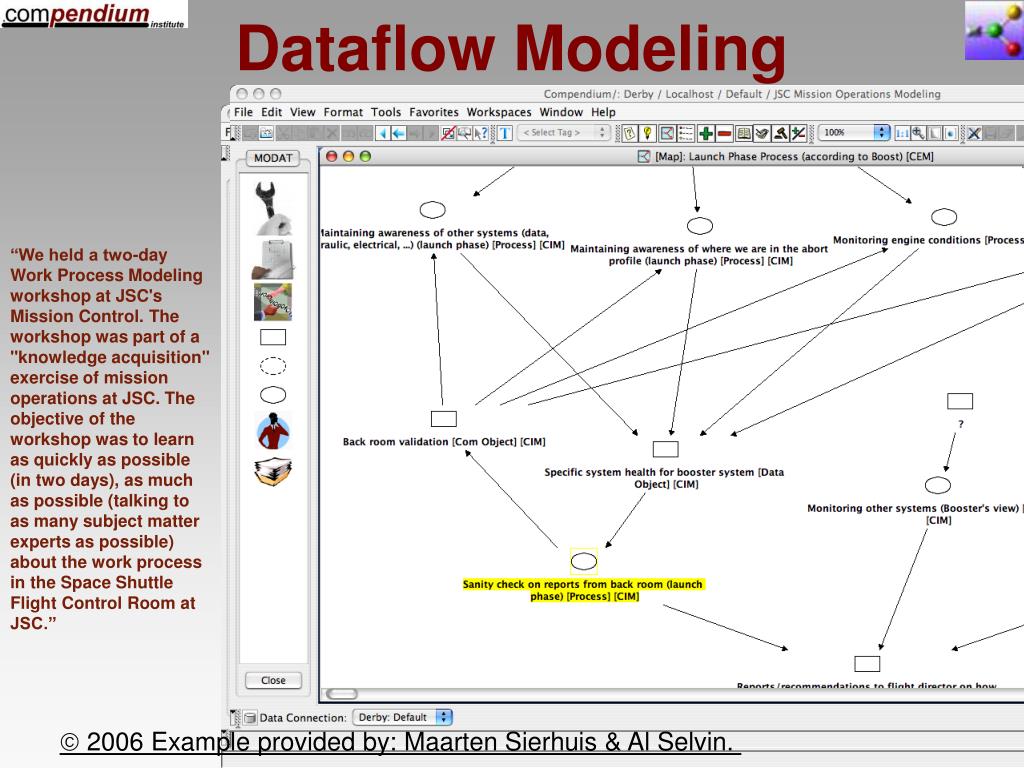The height and width of the screenshot is (768, 1024).
Task: Click the magnifier zoom toolbar icon
Action: (918, 133)
